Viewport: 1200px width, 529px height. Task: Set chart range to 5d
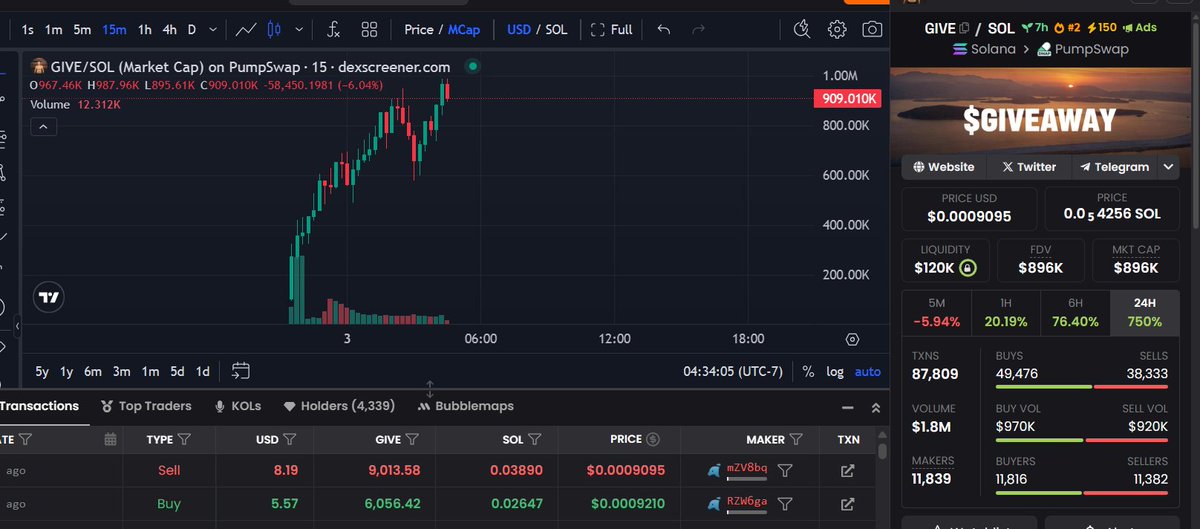click(177, 371)
